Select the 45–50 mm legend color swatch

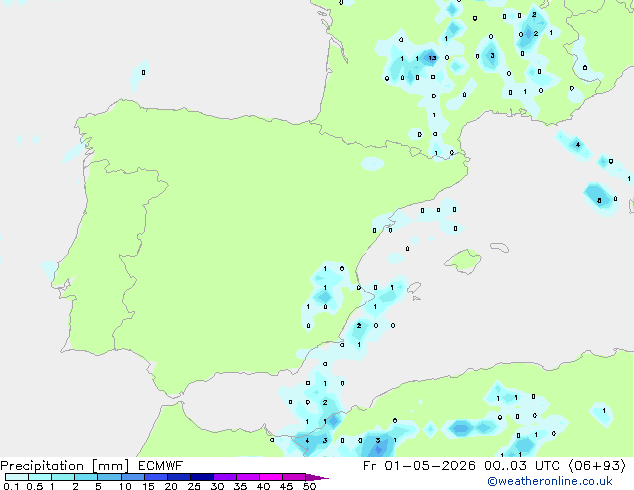point(294,477)
